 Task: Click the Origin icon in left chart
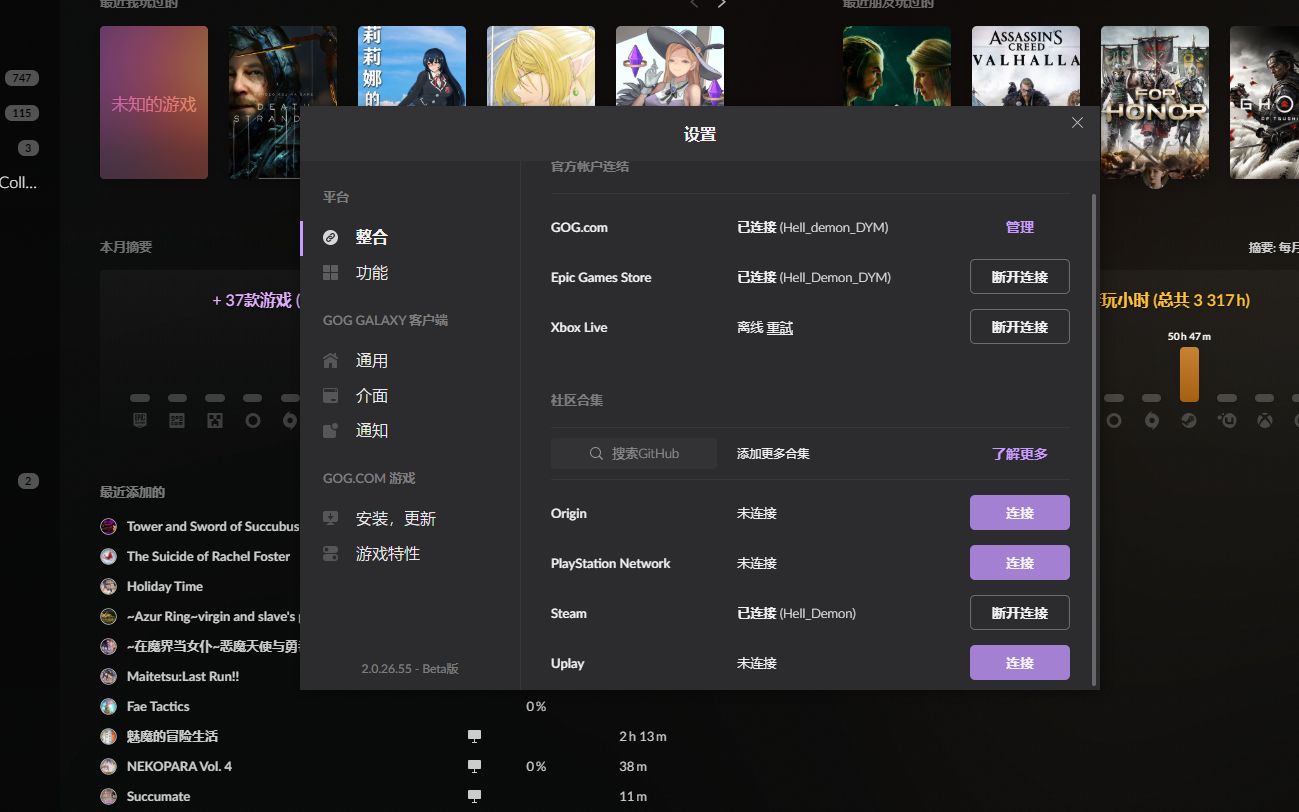pyautogui.click(x=290, y=421)
